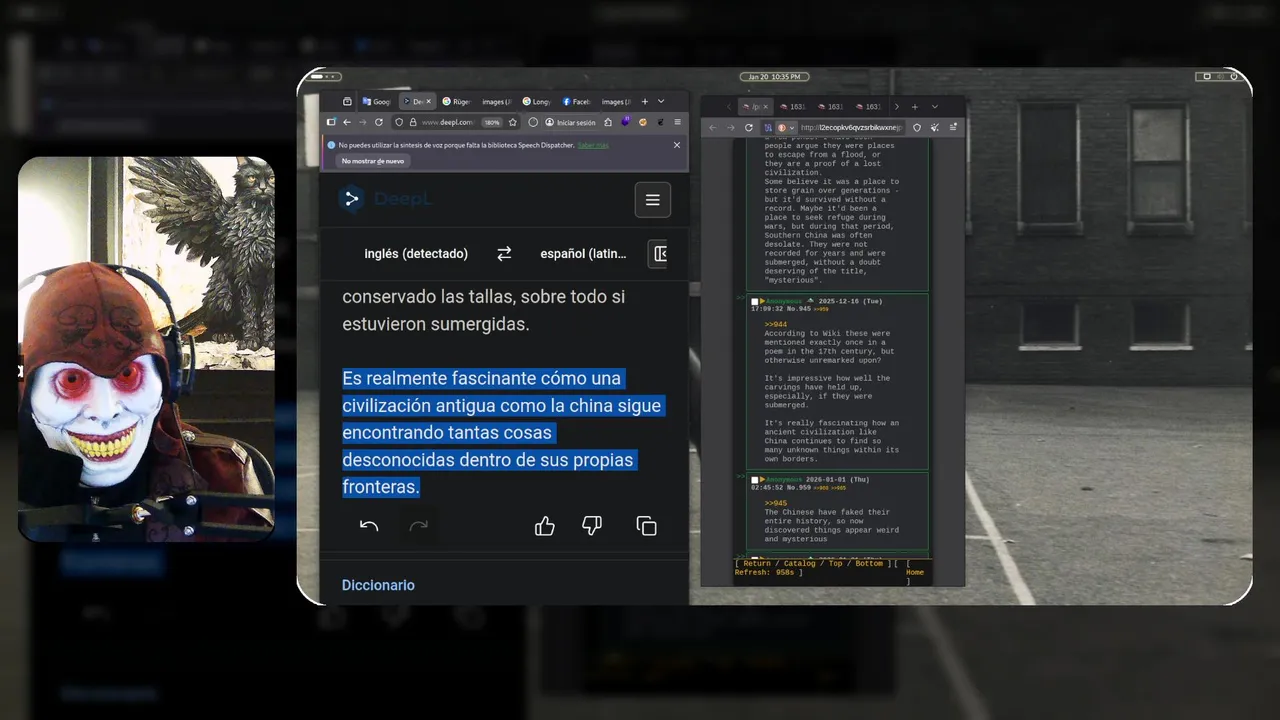
Task: Reload the DeepL page
Action: coord(379,122)
